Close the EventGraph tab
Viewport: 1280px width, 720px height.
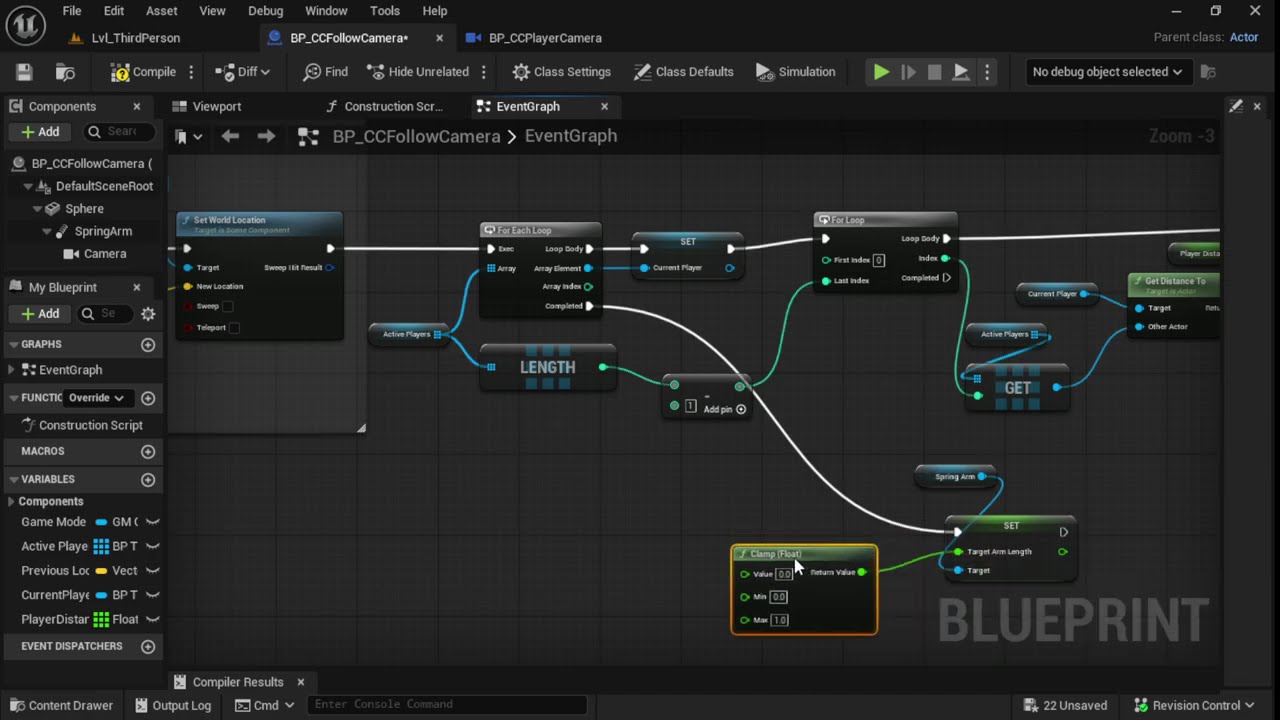(x=604, y=106)
